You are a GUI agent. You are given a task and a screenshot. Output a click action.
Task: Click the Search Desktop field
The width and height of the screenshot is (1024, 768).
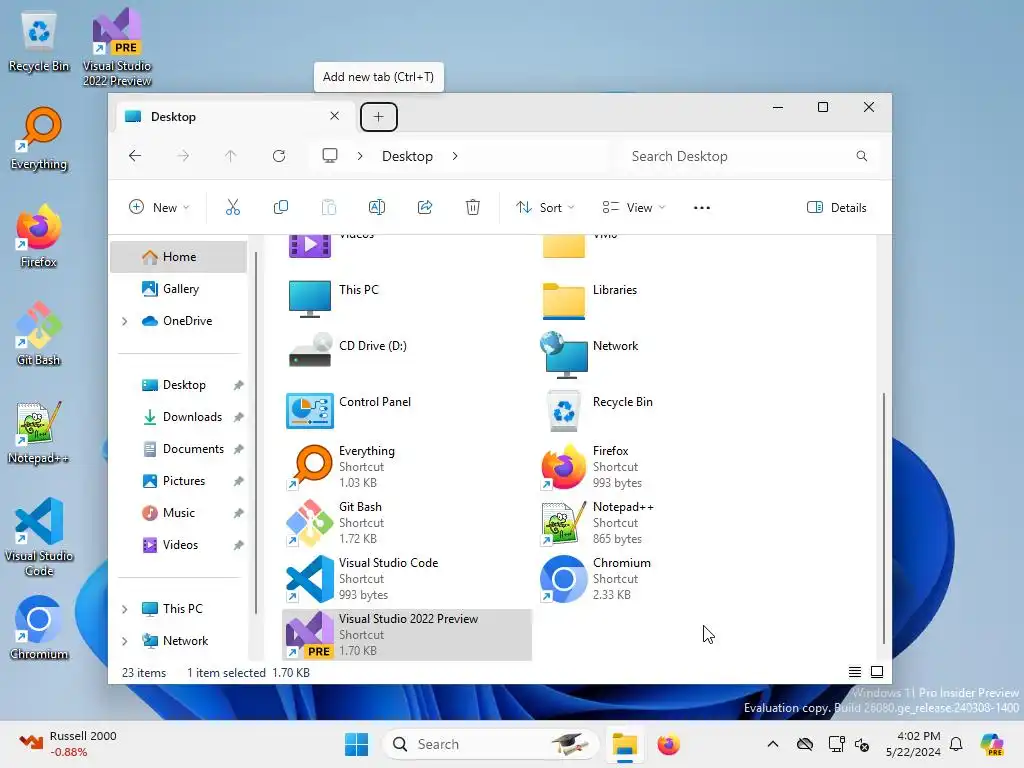(748, 156)
